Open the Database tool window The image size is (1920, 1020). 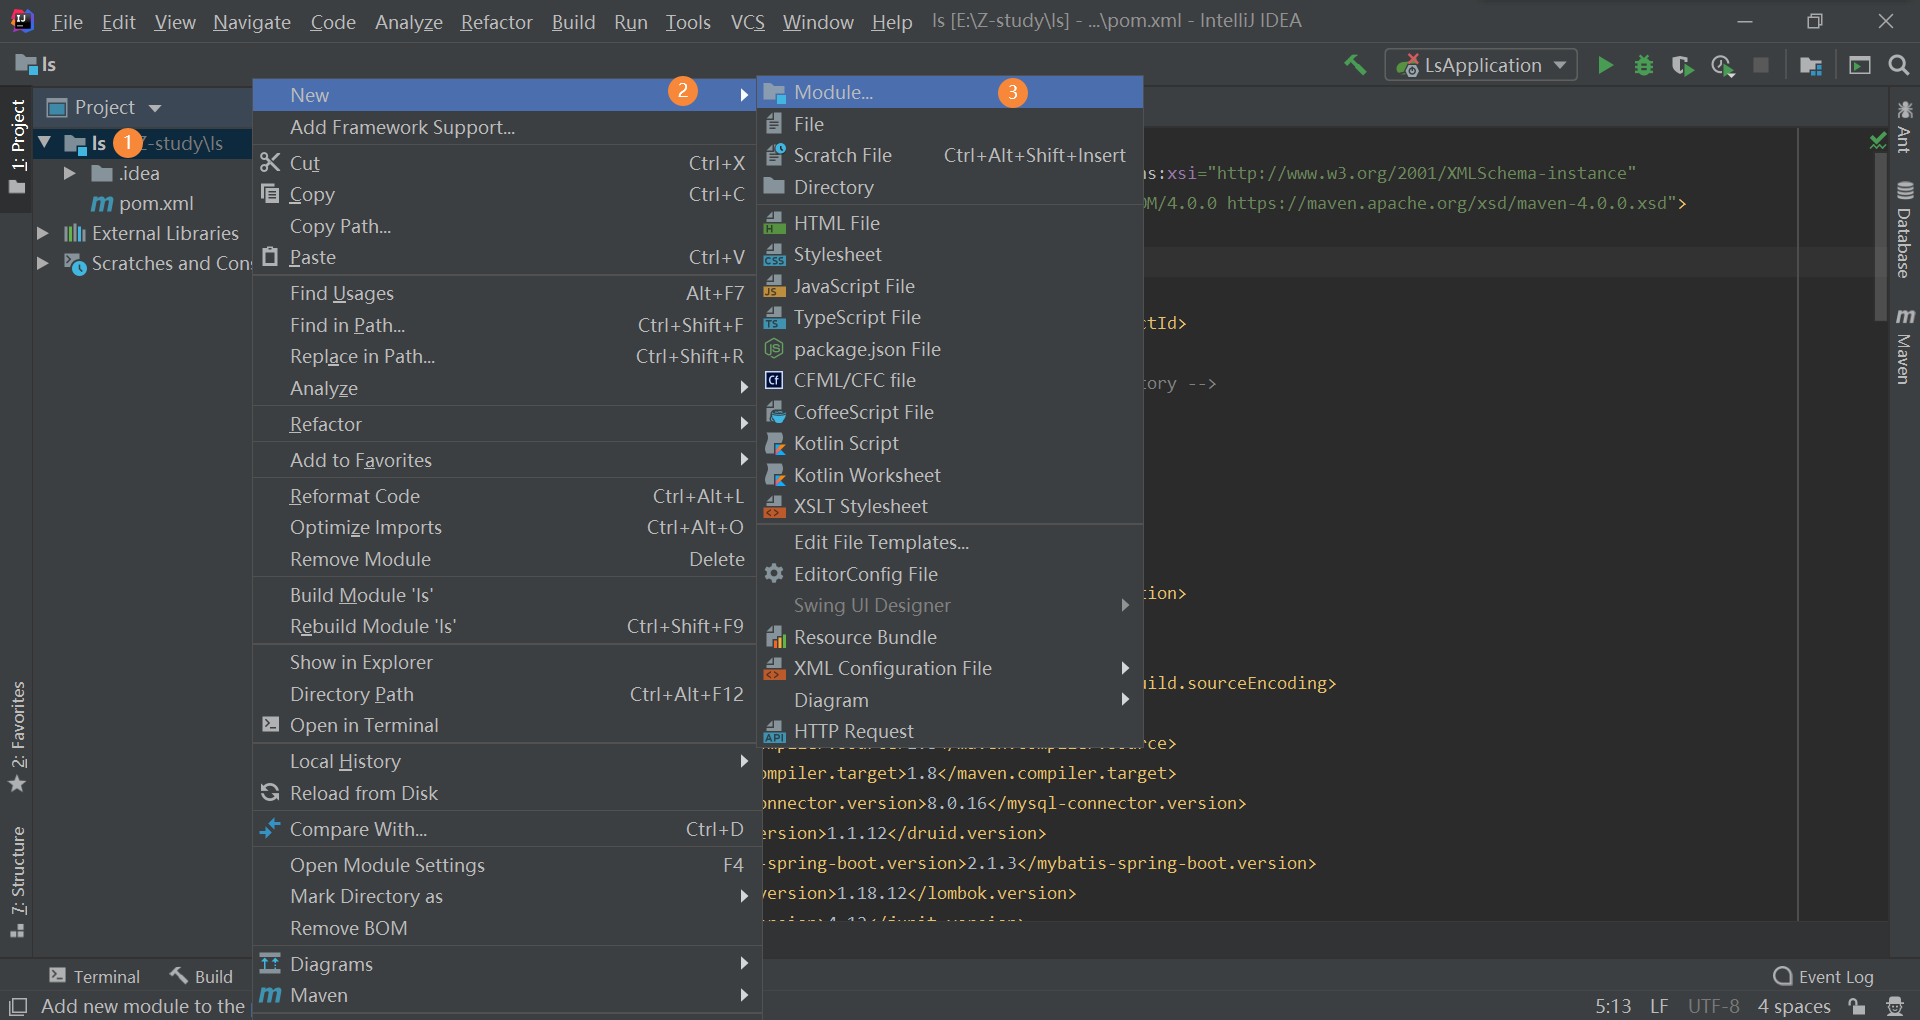point(1904,230)
